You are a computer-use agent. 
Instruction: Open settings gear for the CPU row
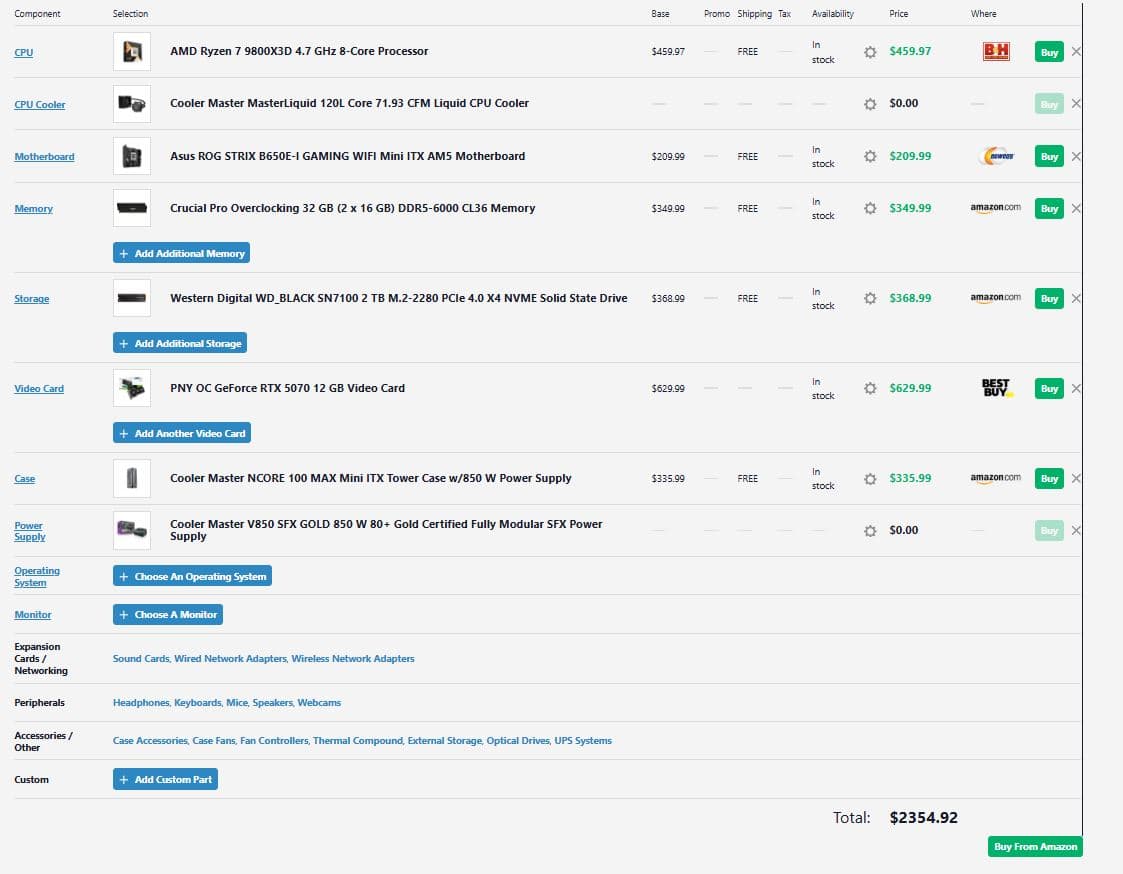(870, 52)
